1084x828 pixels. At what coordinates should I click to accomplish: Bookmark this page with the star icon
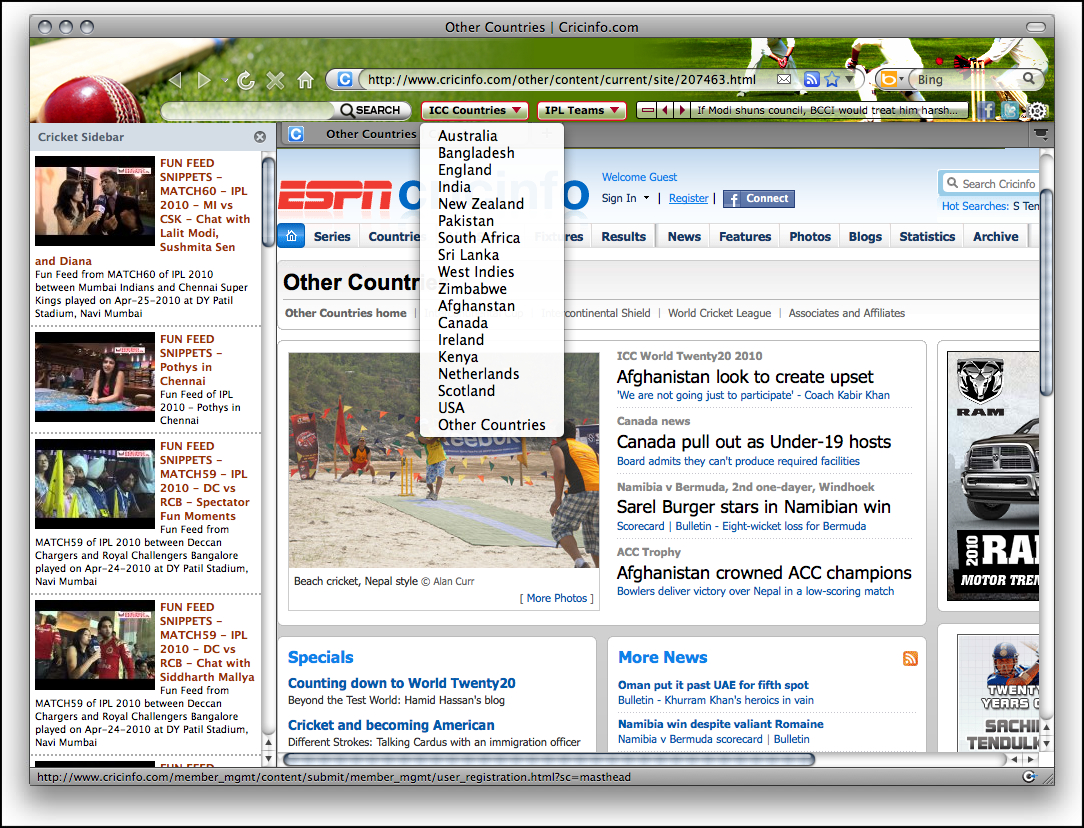832,79
